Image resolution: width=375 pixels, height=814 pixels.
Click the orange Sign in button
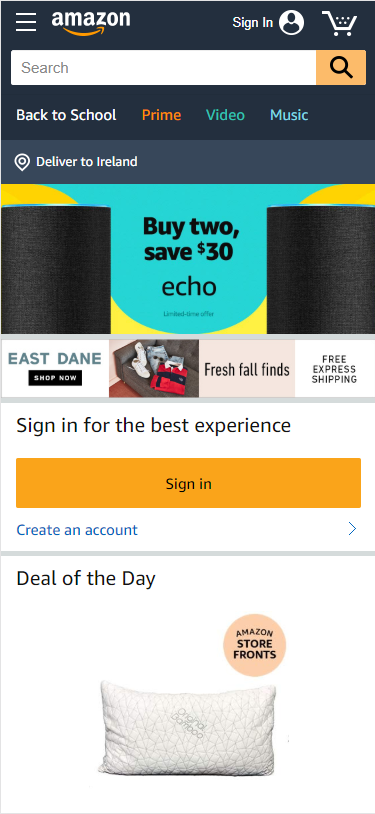pyautogui.click(x=189, y=483)
